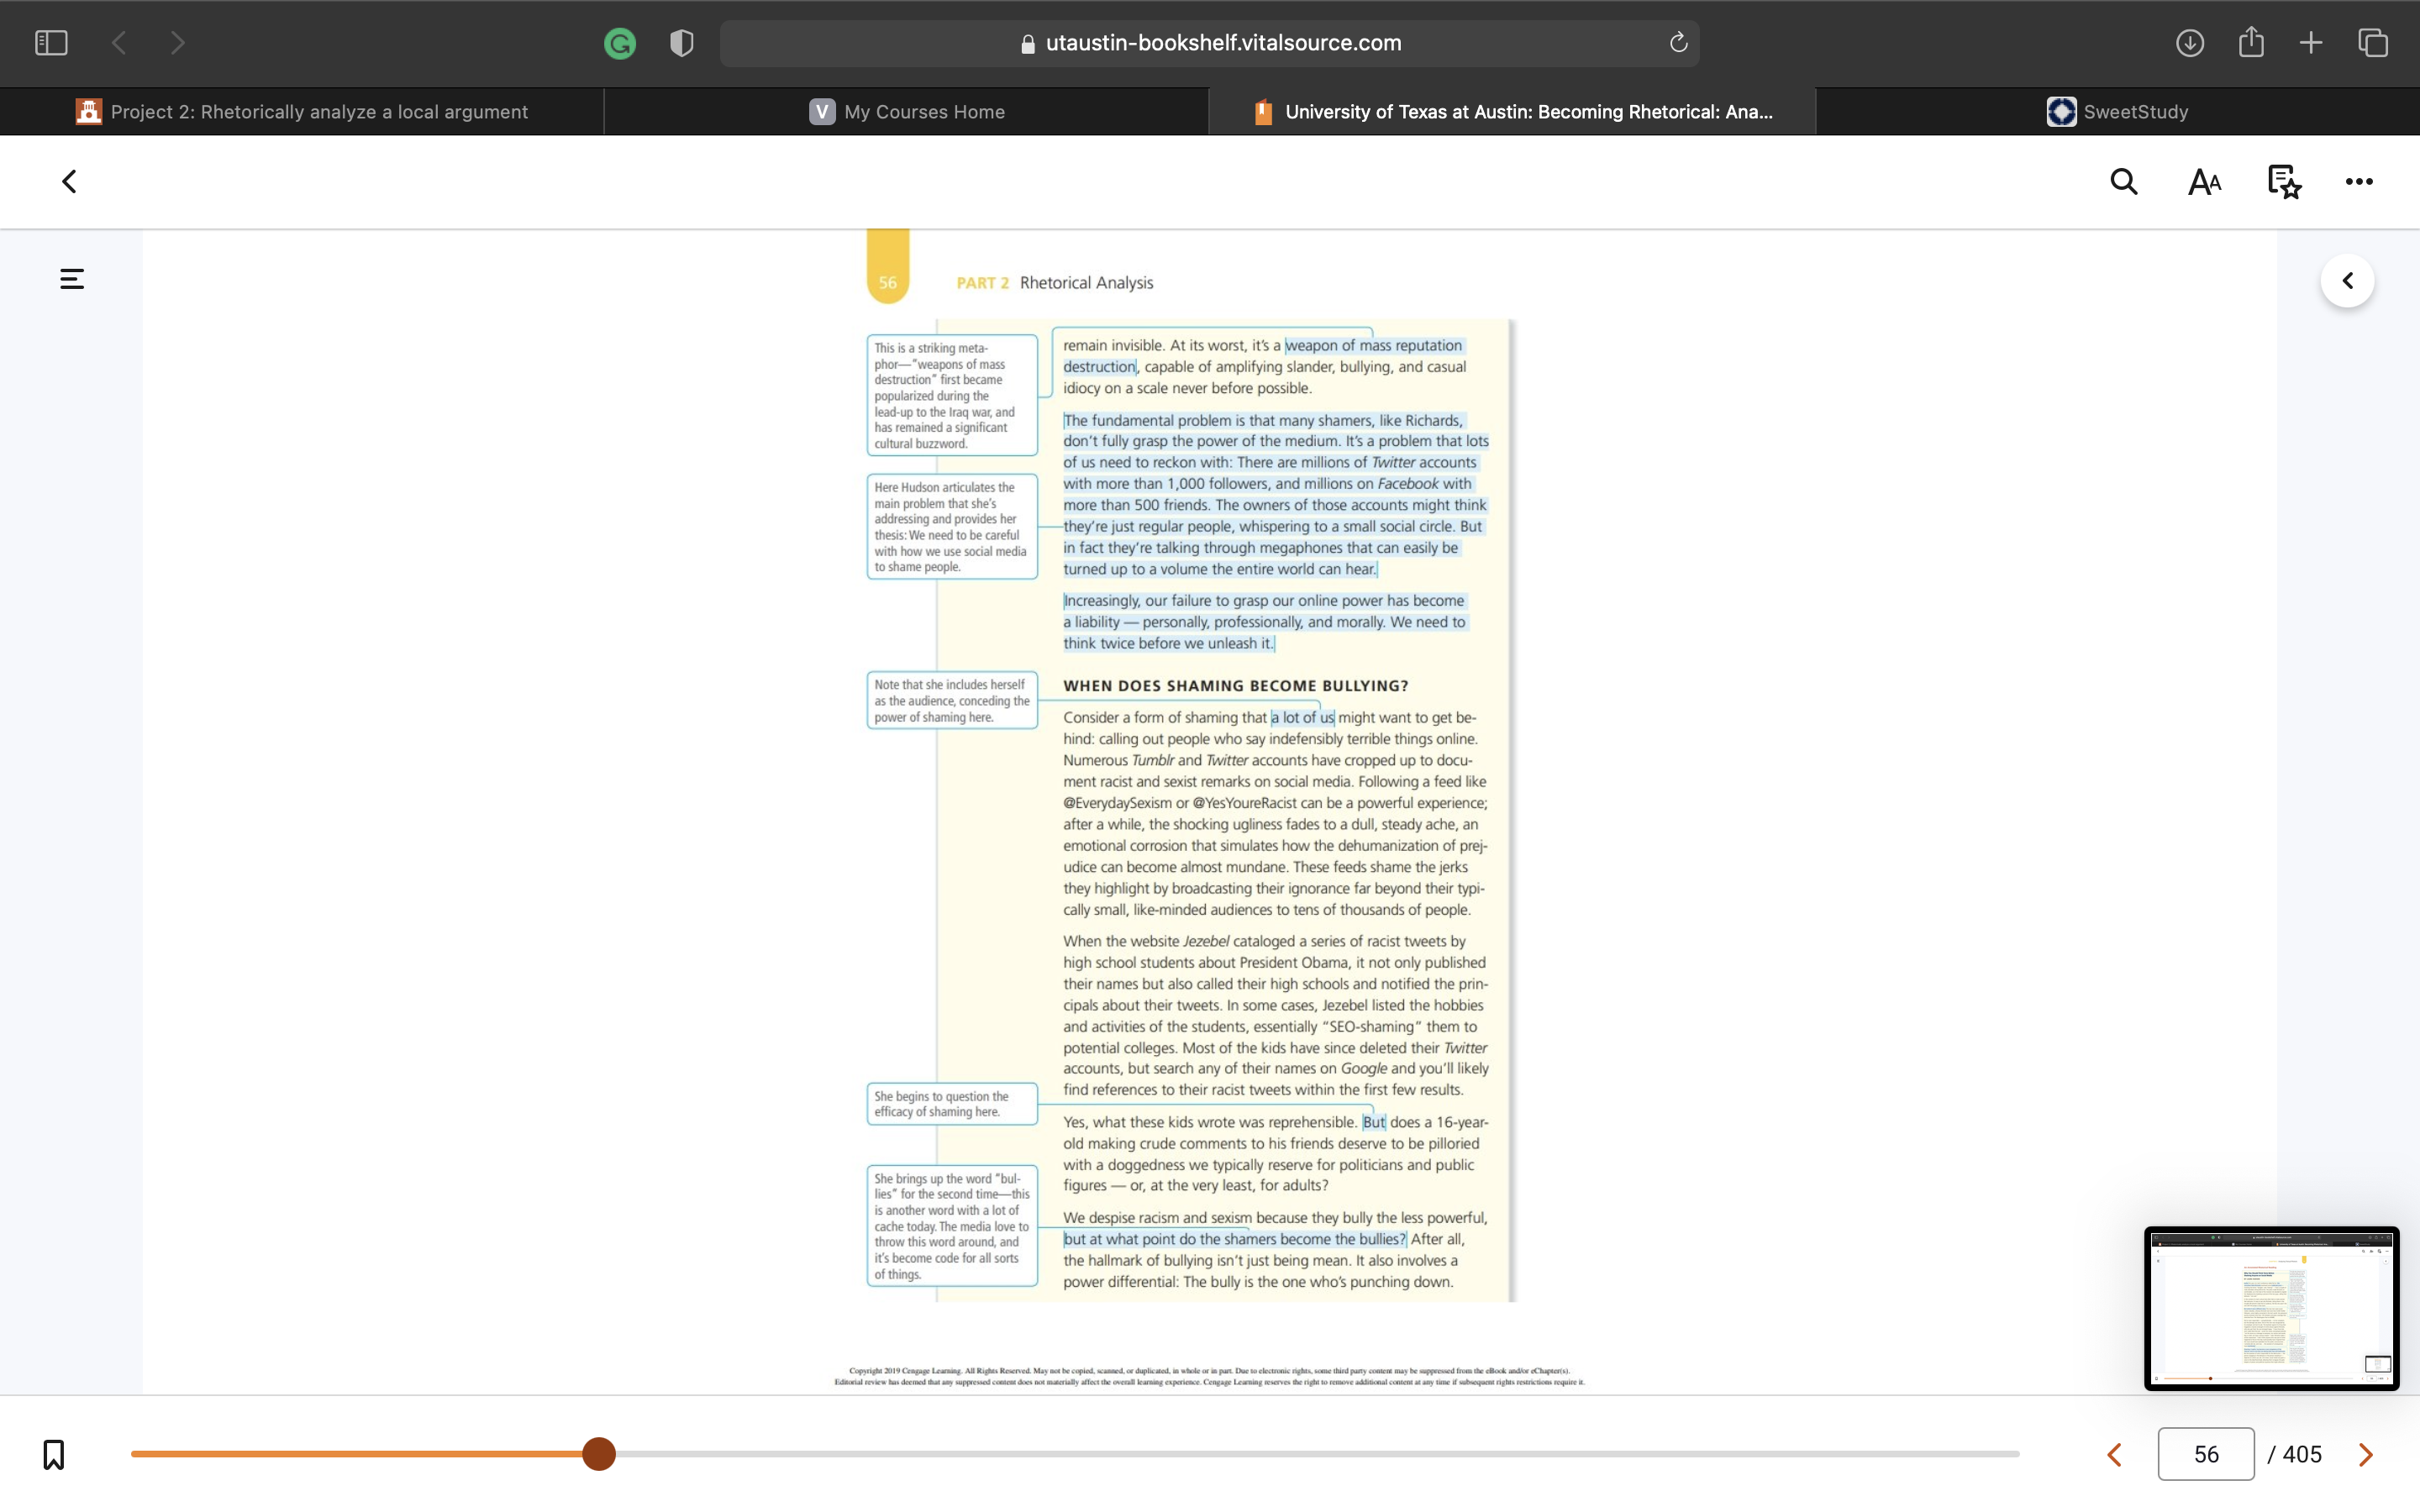2420x1512 pixels.
Task: Show the tab overview icon
Action: click(2373, 43)
